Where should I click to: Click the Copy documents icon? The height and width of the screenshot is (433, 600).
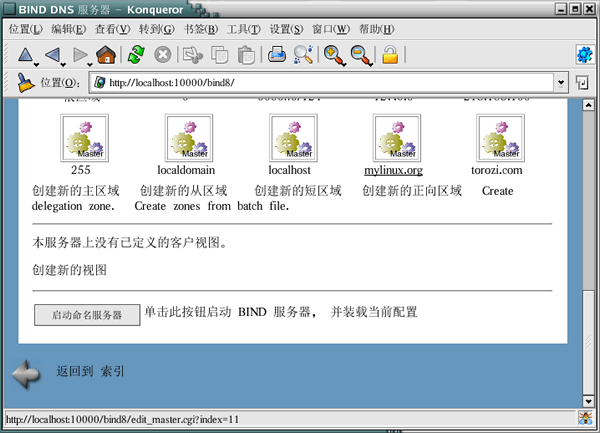pyautogui.click(x=220, y=55)
